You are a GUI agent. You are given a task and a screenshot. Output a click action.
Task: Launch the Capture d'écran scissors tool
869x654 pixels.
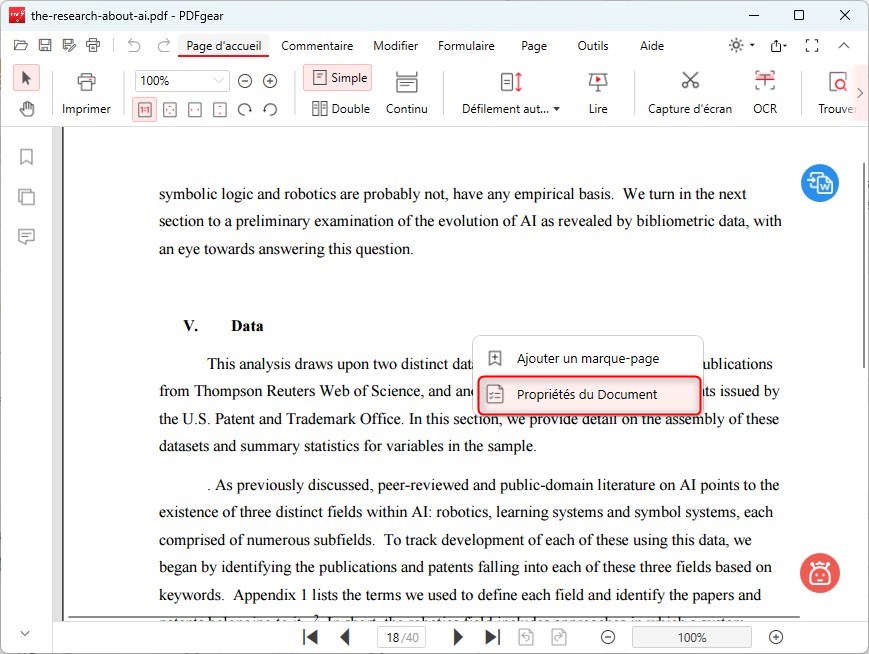pos(690,94)
